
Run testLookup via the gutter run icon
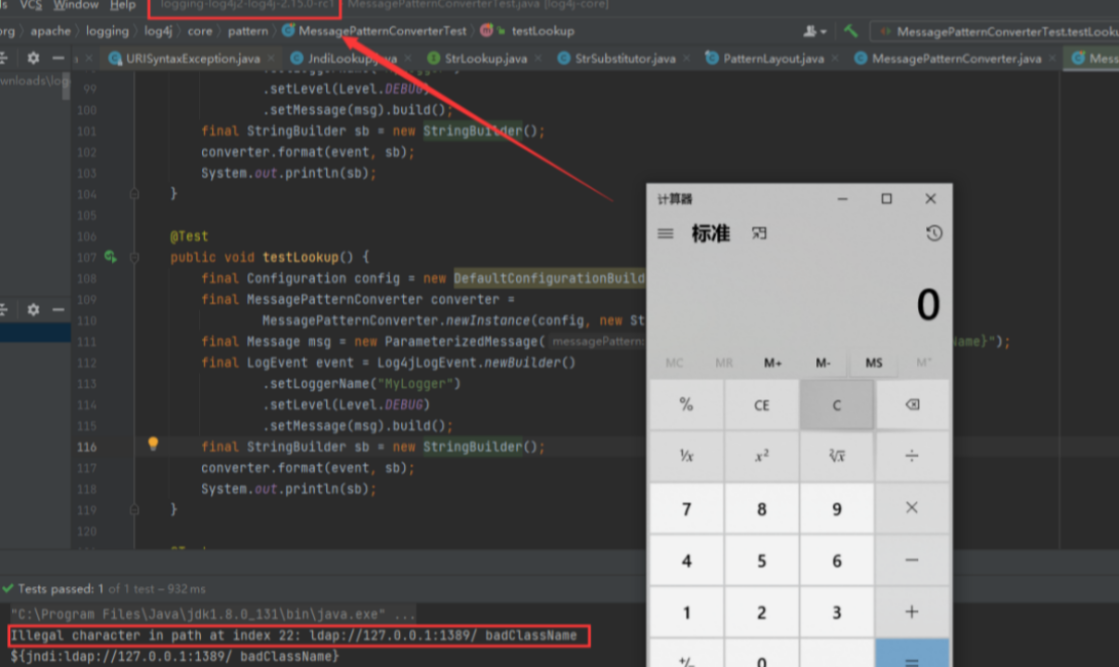[110, 257]
